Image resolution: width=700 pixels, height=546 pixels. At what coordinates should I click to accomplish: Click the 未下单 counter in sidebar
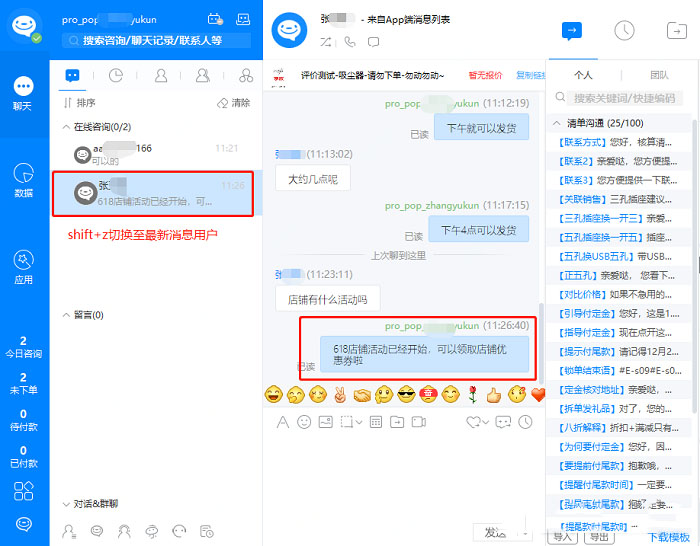(23, 384)
